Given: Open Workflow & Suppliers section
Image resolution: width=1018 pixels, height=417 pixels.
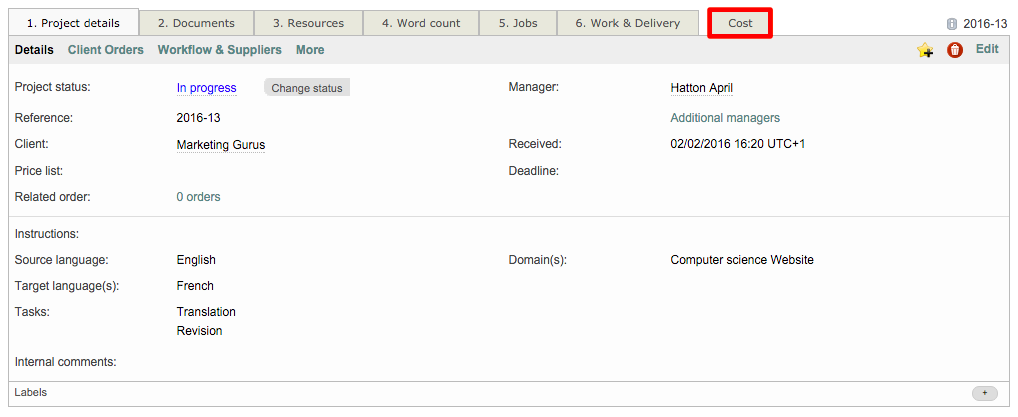Looking at the screenshot, I should pyautogui.click(x=220, y=50).
